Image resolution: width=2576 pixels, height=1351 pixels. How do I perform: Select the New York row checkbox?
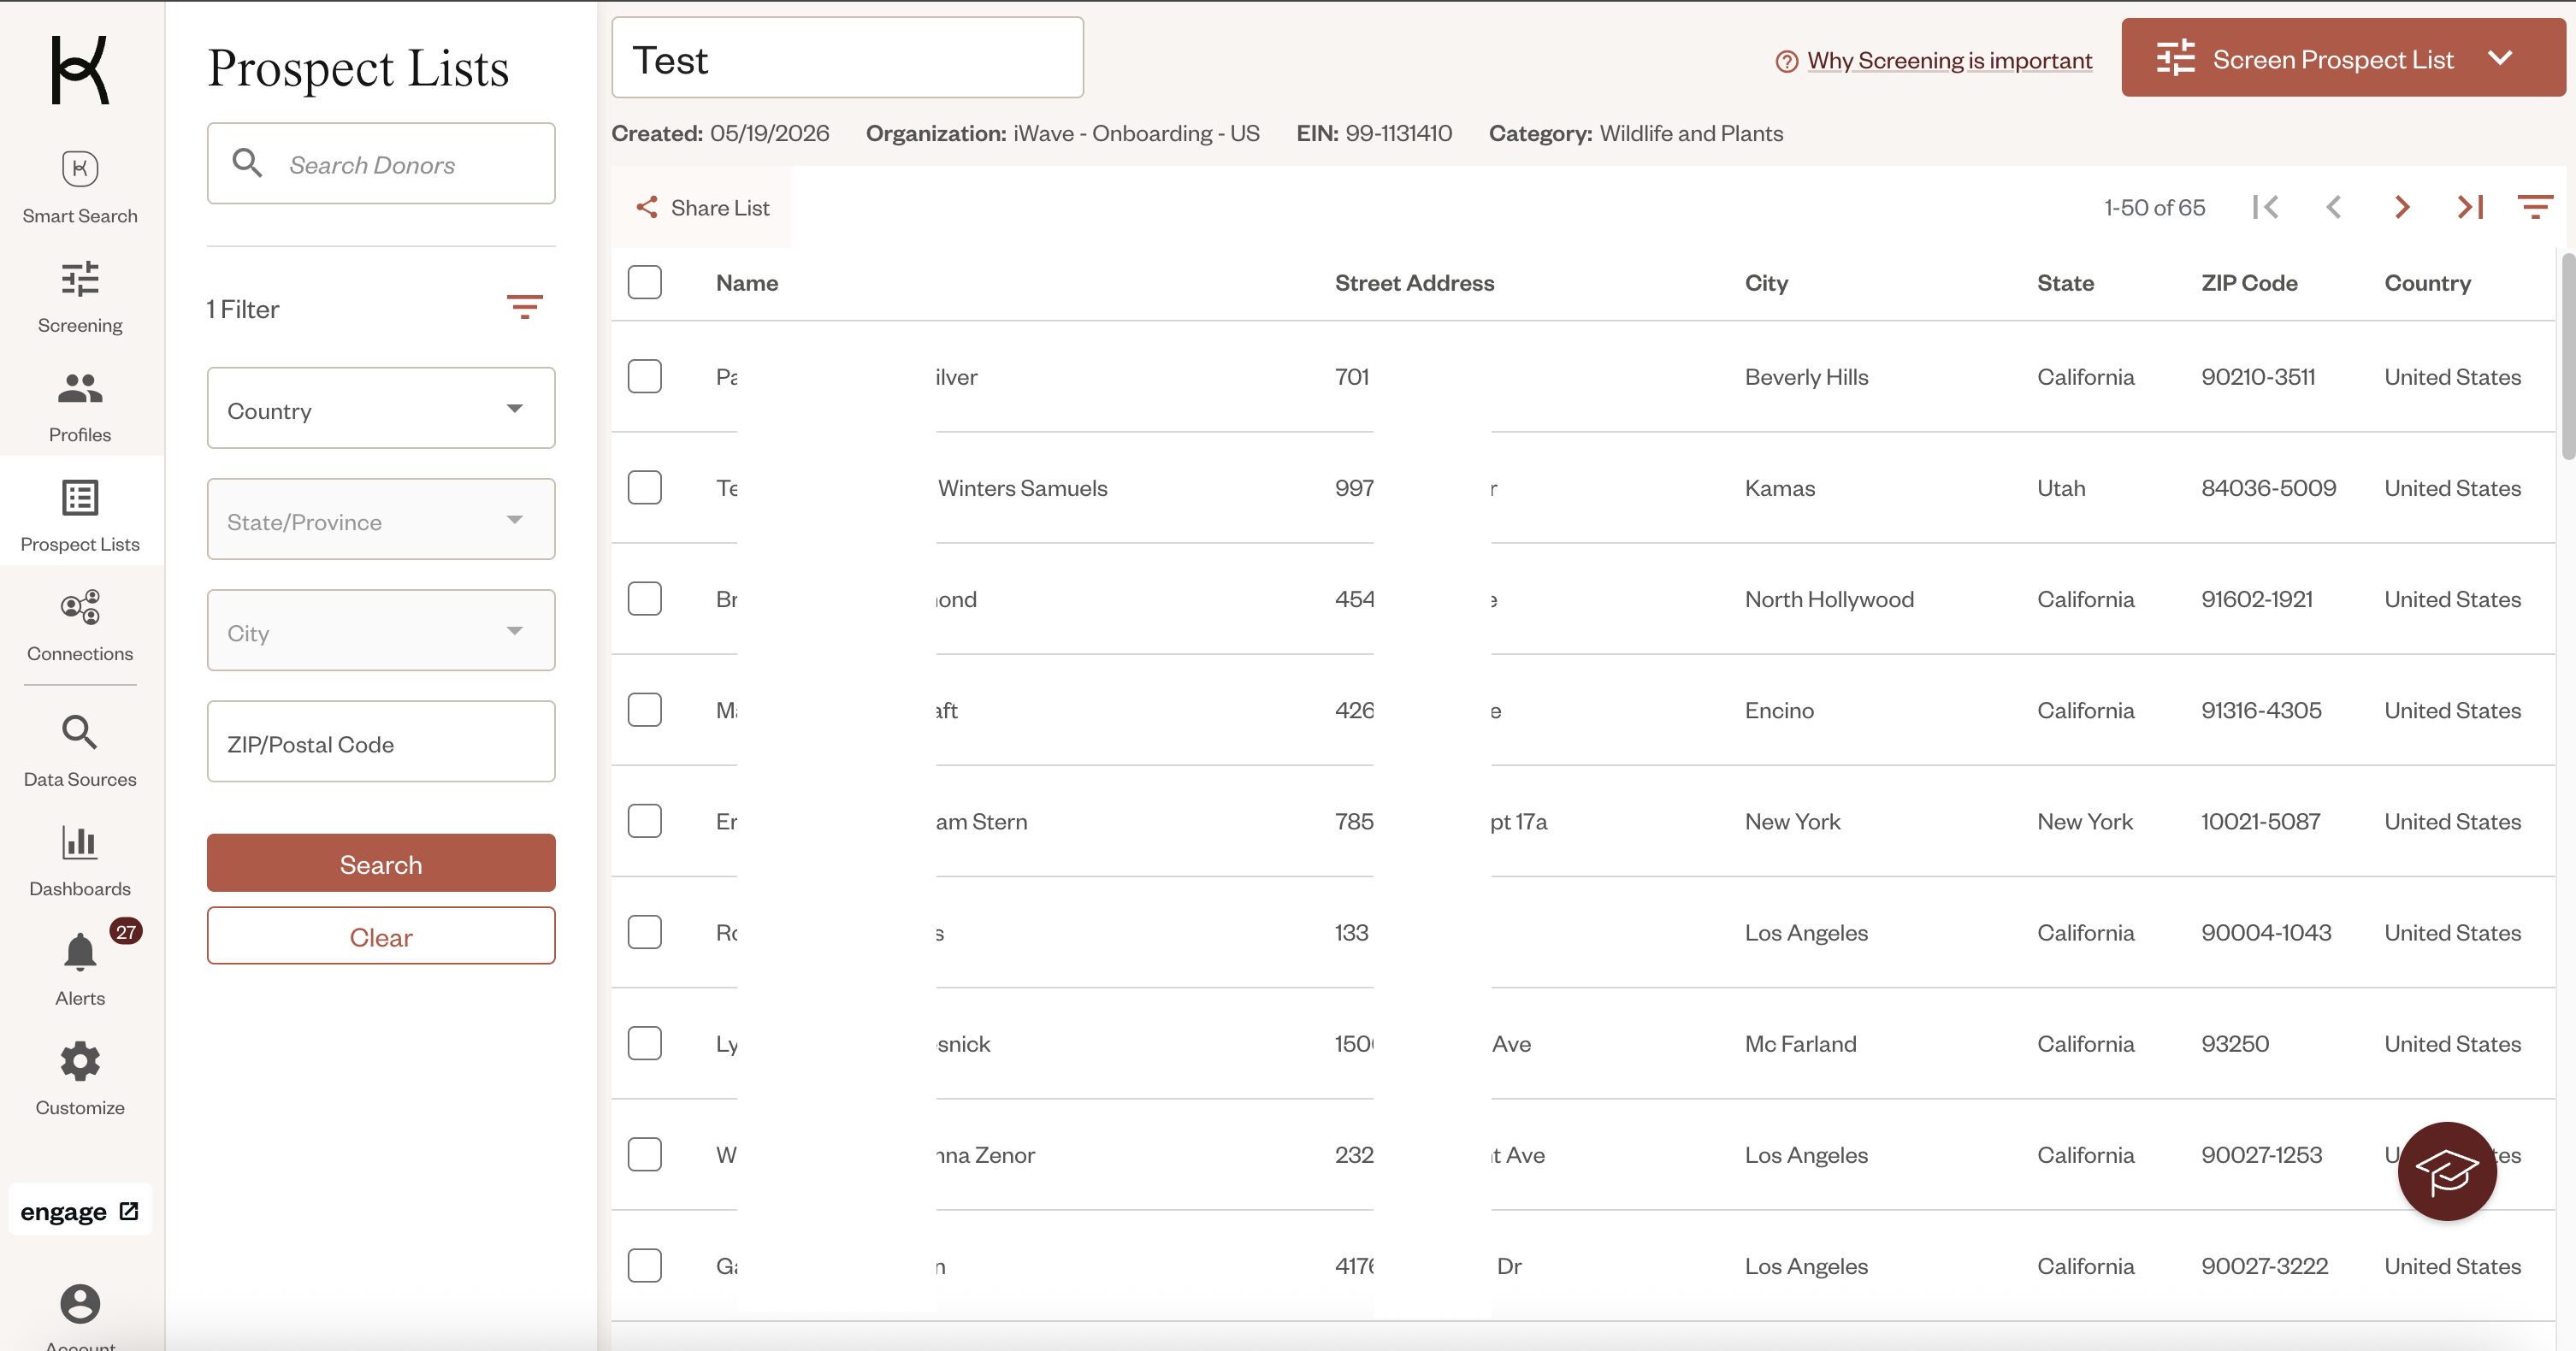click(645, 820)
